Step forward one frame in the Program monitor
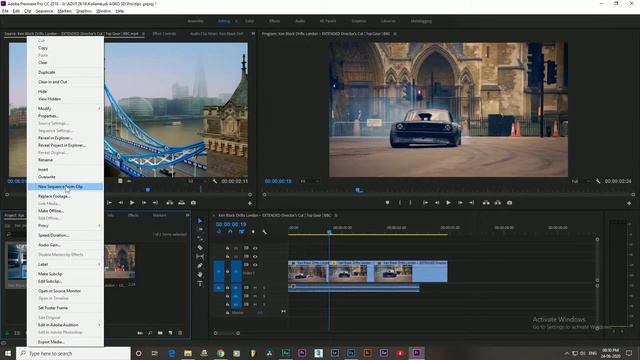Screen dimensions: 640x360 coord(460,202)
